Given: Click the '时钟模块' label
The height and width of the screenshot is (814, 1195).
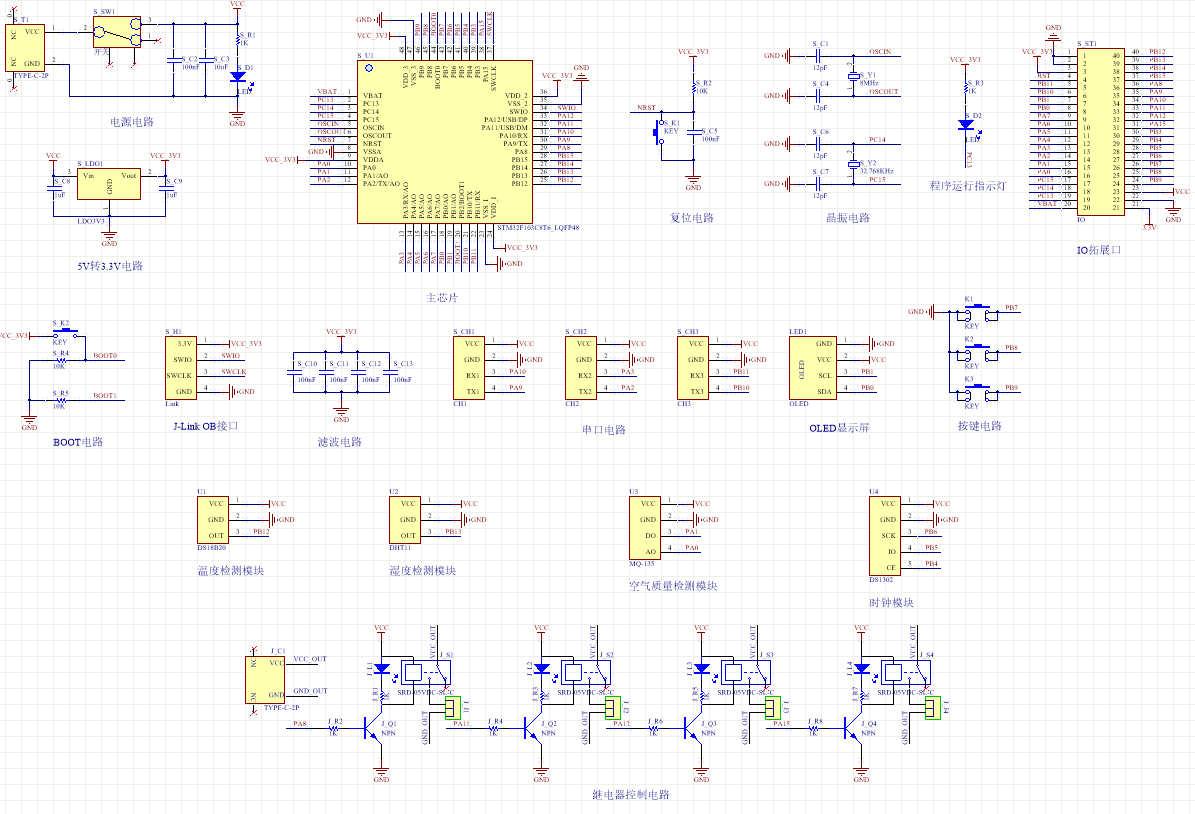Looking at the screenshot, I should coord(892,603).
